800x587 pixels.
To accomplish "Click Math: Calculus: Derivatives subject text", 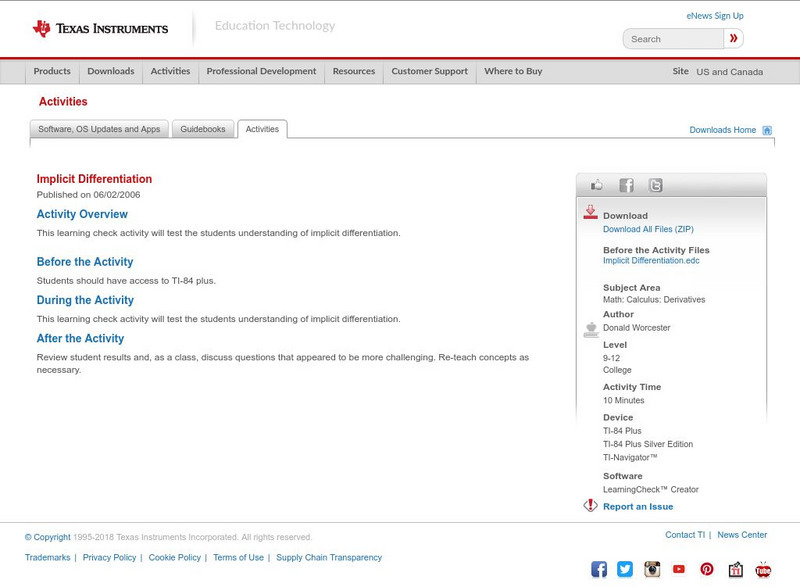I will 654,300.
